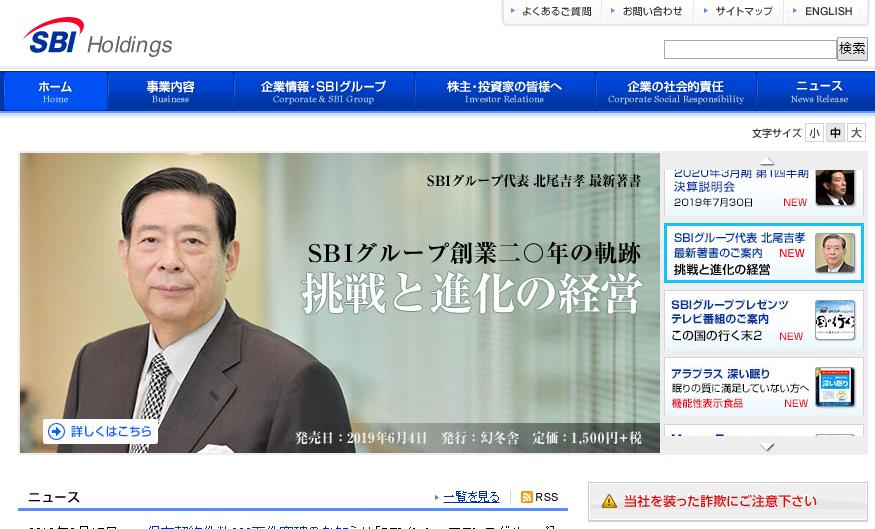Click the 決算説明会 speaker thumbnail

click(835, 188)
